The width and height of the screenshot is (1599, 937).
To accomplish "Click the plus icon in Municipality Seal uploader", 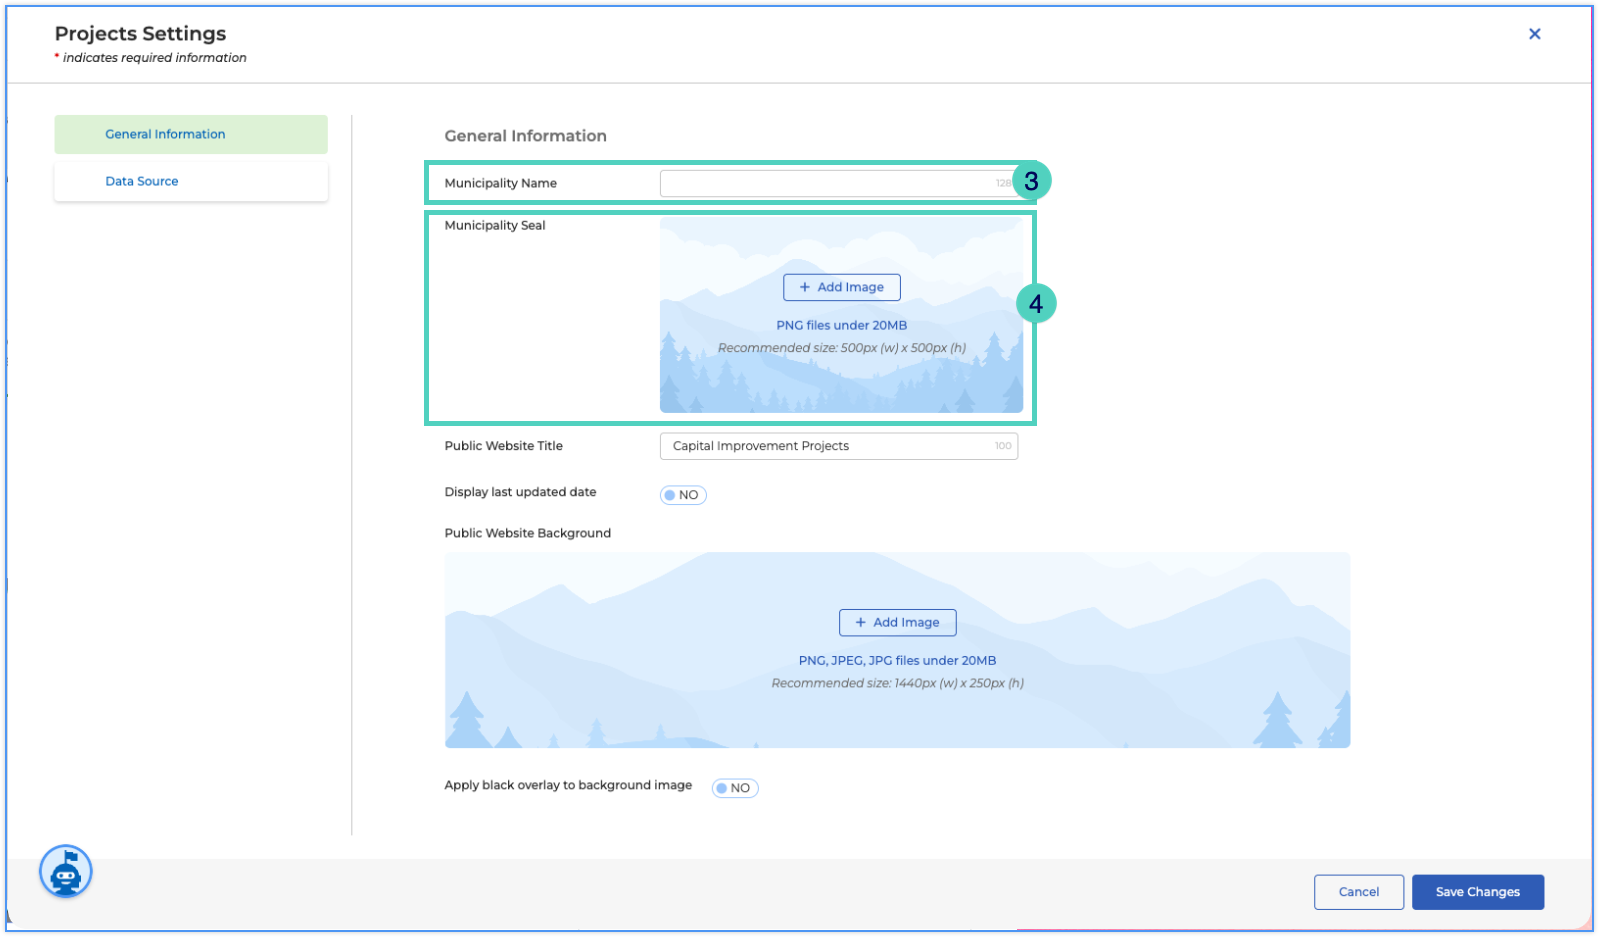I will tap(805, 287).
